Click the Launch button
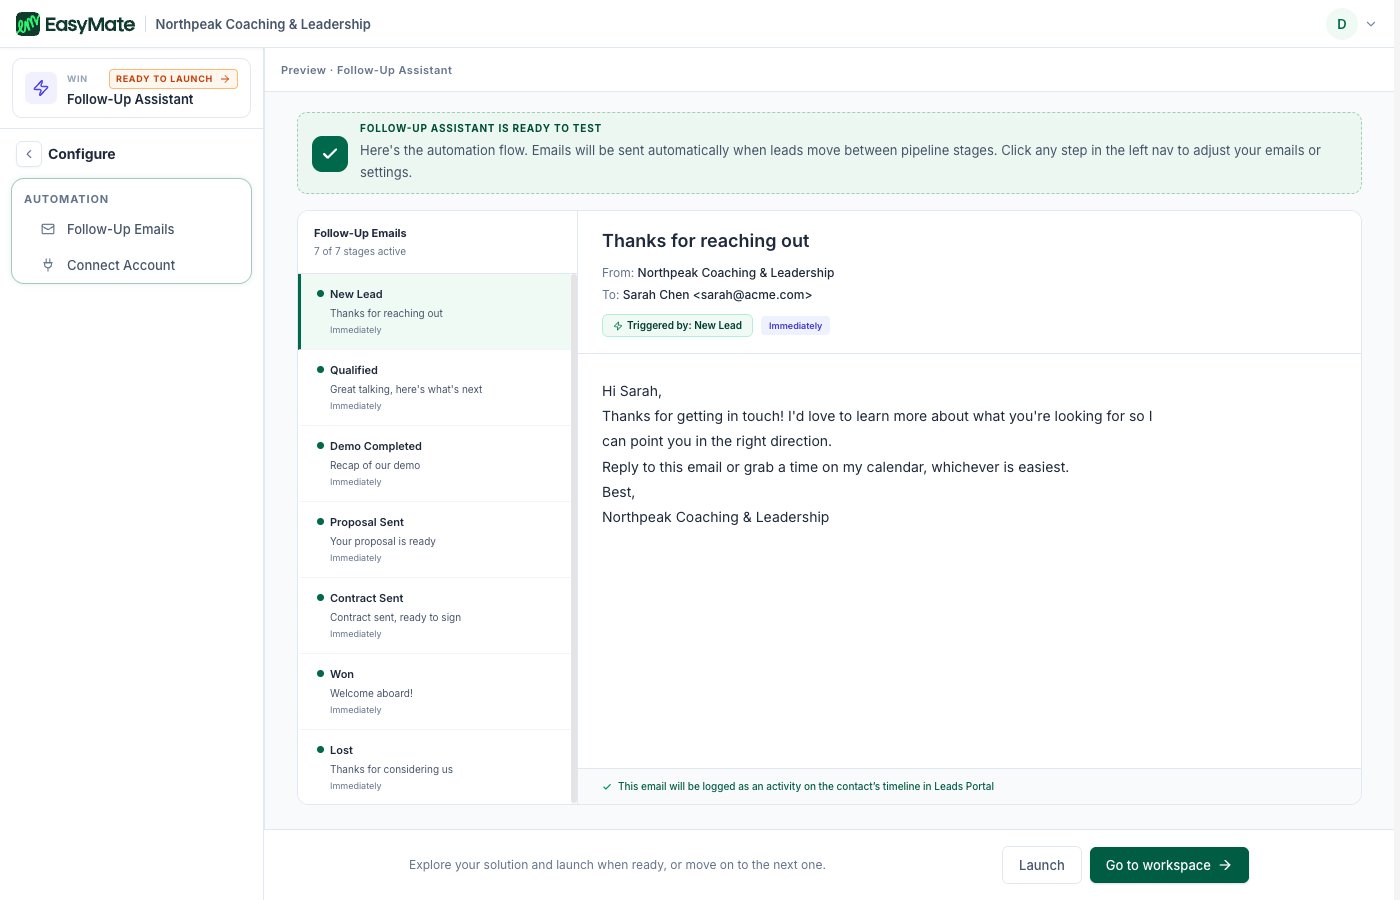 tap(1041, 865)
